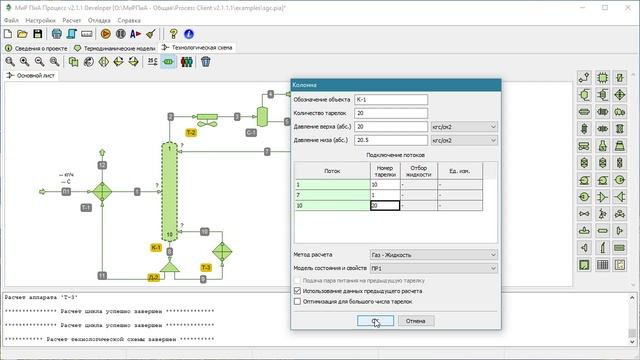Image resolution: width=640 pixels, height=360 pixels.
Task: Click log panel scrollbar down arrow
Action: point(632,342)
